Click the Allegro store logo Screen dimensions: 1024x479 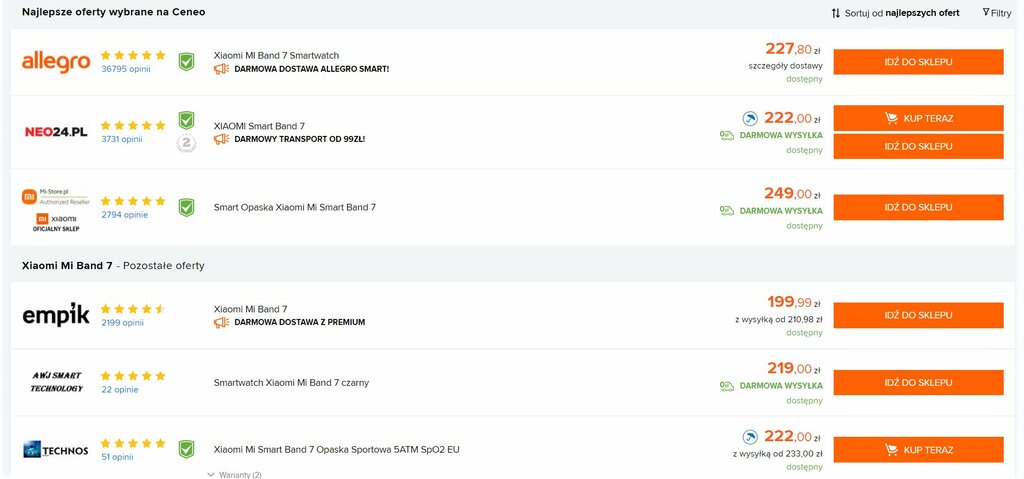point(56,62)
